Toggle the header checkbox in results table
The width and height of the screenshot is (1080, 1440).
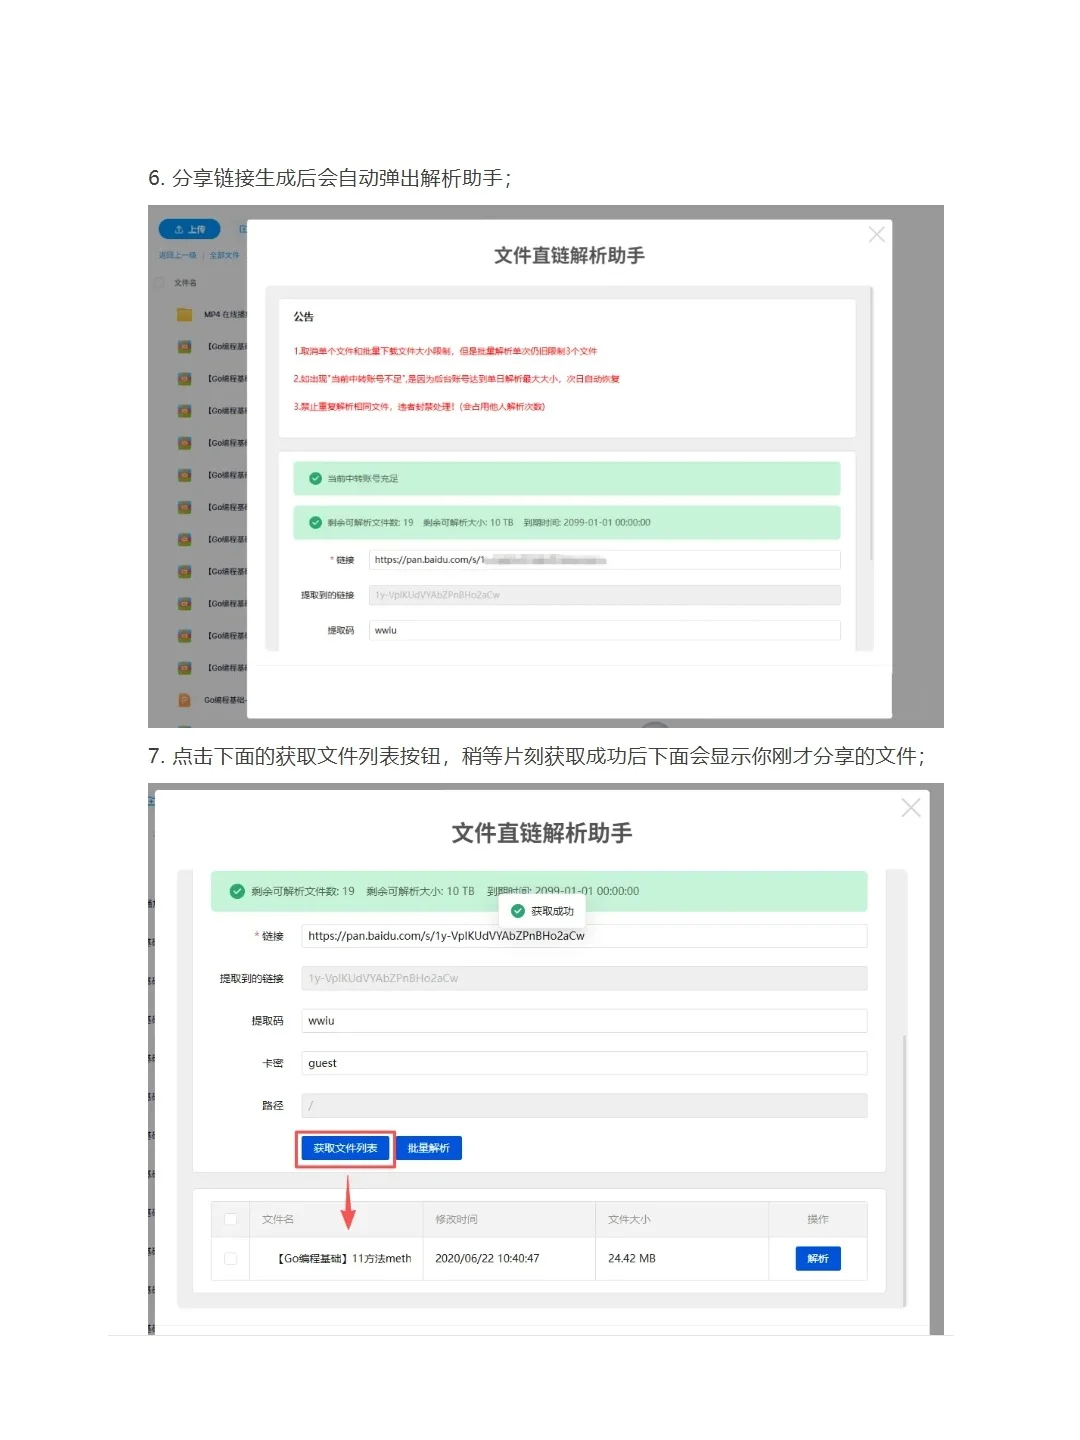pyautogui.click(x=231, y=1219)
